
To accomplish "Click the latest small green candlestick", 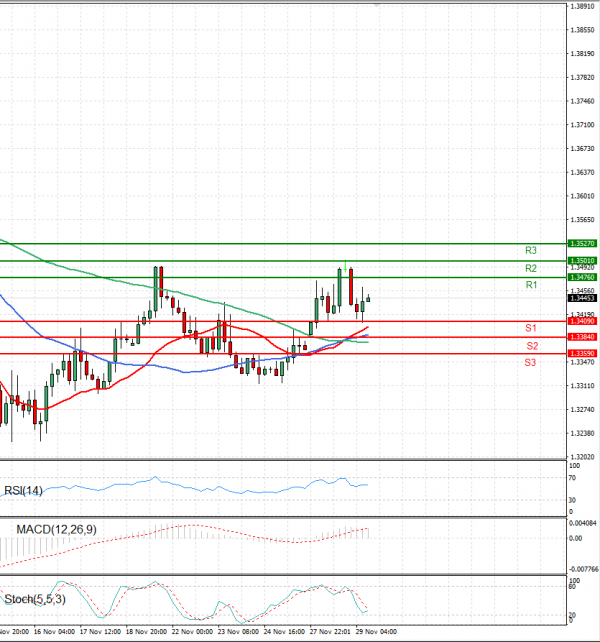I will (x=368, y=299).
